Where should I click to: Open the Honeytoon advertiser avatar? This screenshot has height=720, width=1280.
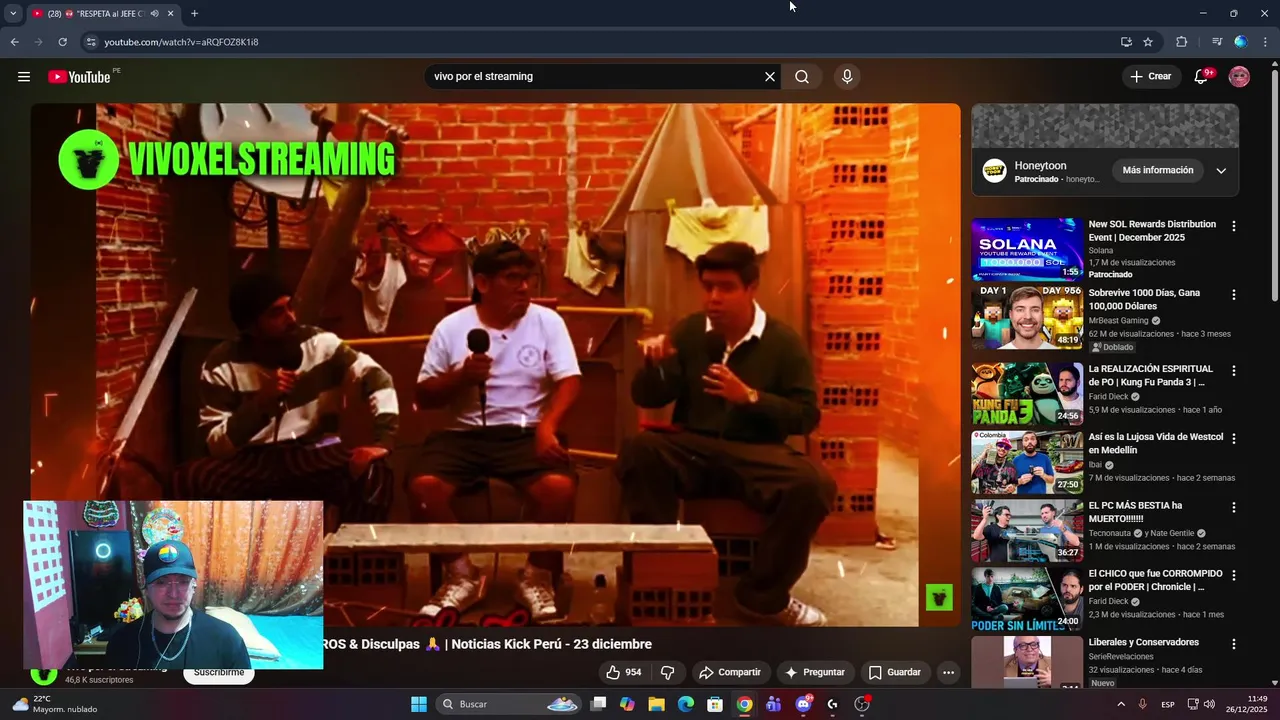click(994, 170)
